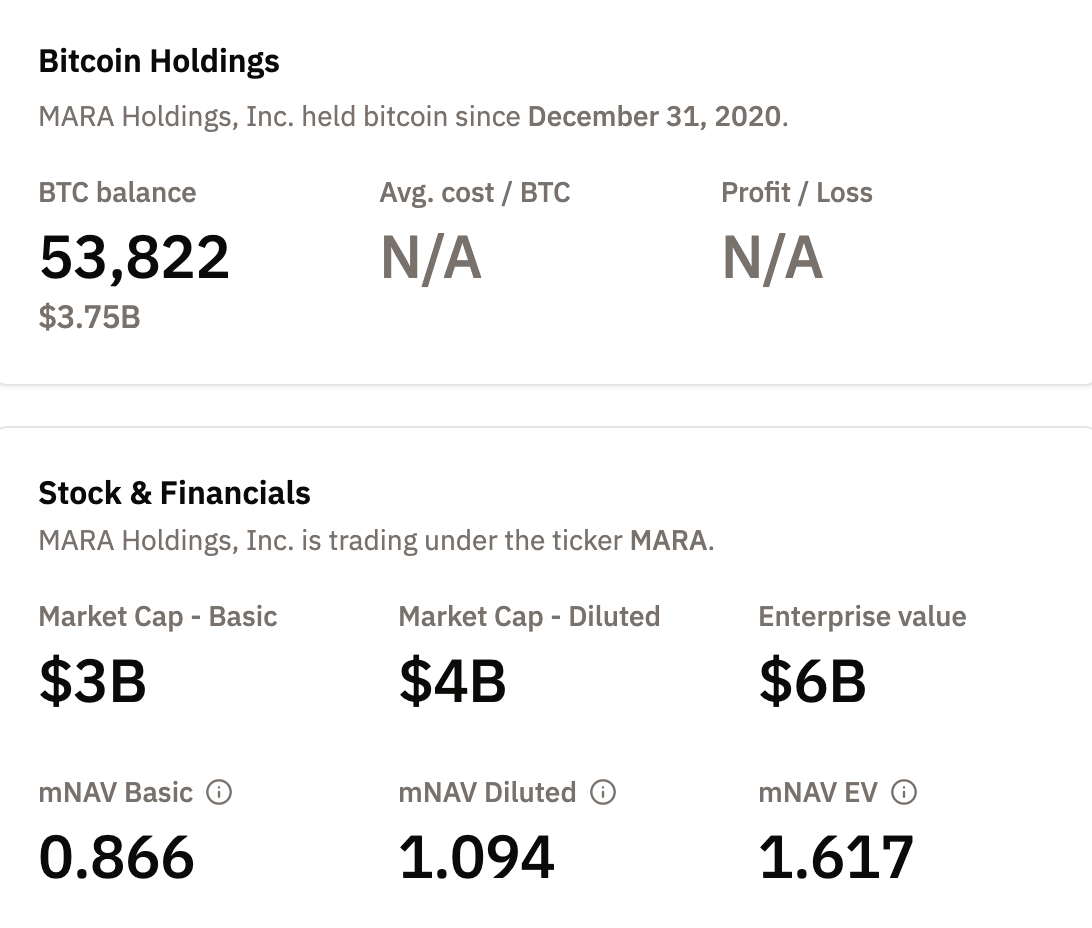Viewport: 1092px width, 928px height.
Task: Click the 1.617 mNAV EV value
Action: [836, 857]
